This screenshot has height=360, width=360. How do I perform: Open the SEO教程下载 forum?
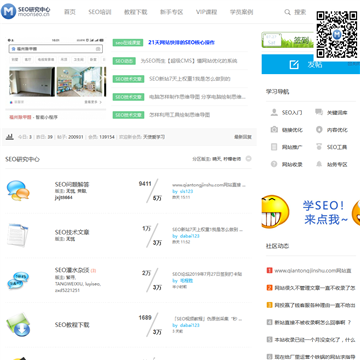click(72, 325)
